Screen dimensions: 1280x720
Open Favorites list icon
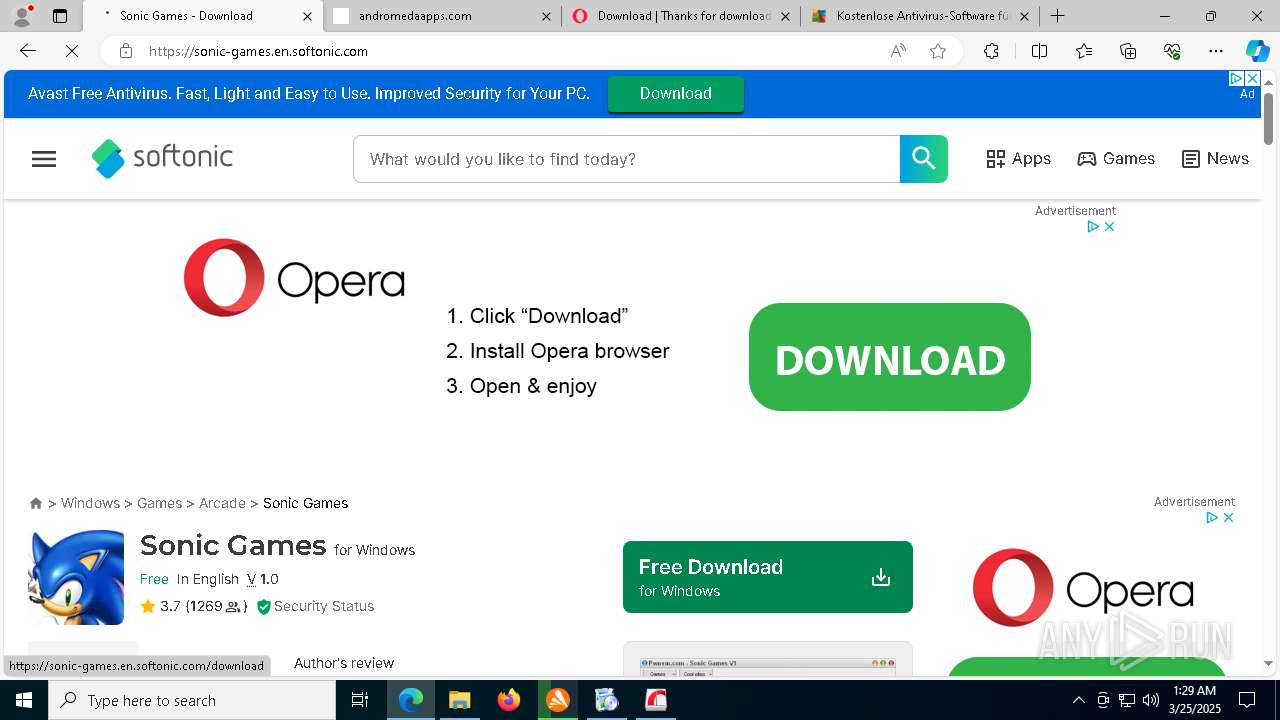click(x=1084, y=51)
